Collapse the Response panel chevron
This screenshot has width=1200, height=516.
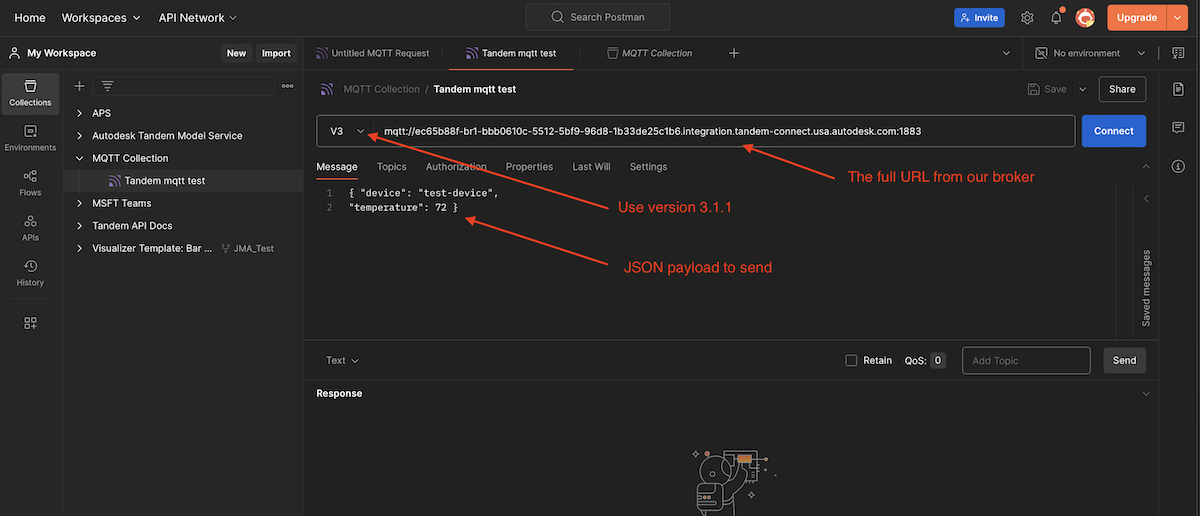[1146, 394]
